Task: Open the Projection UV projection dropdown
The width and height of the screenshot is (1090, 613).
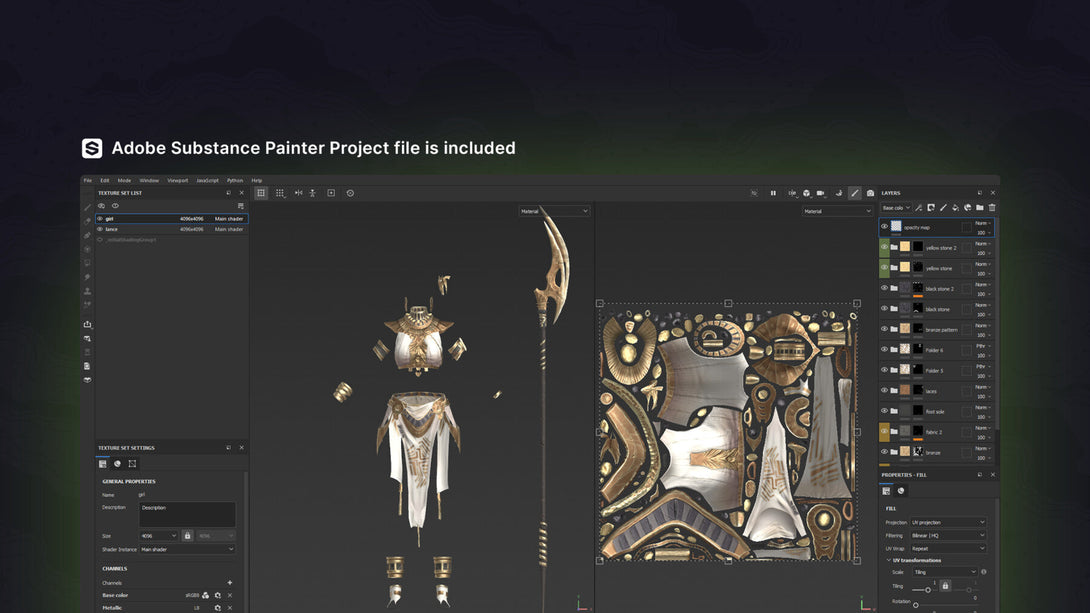Action: (948, 523)
